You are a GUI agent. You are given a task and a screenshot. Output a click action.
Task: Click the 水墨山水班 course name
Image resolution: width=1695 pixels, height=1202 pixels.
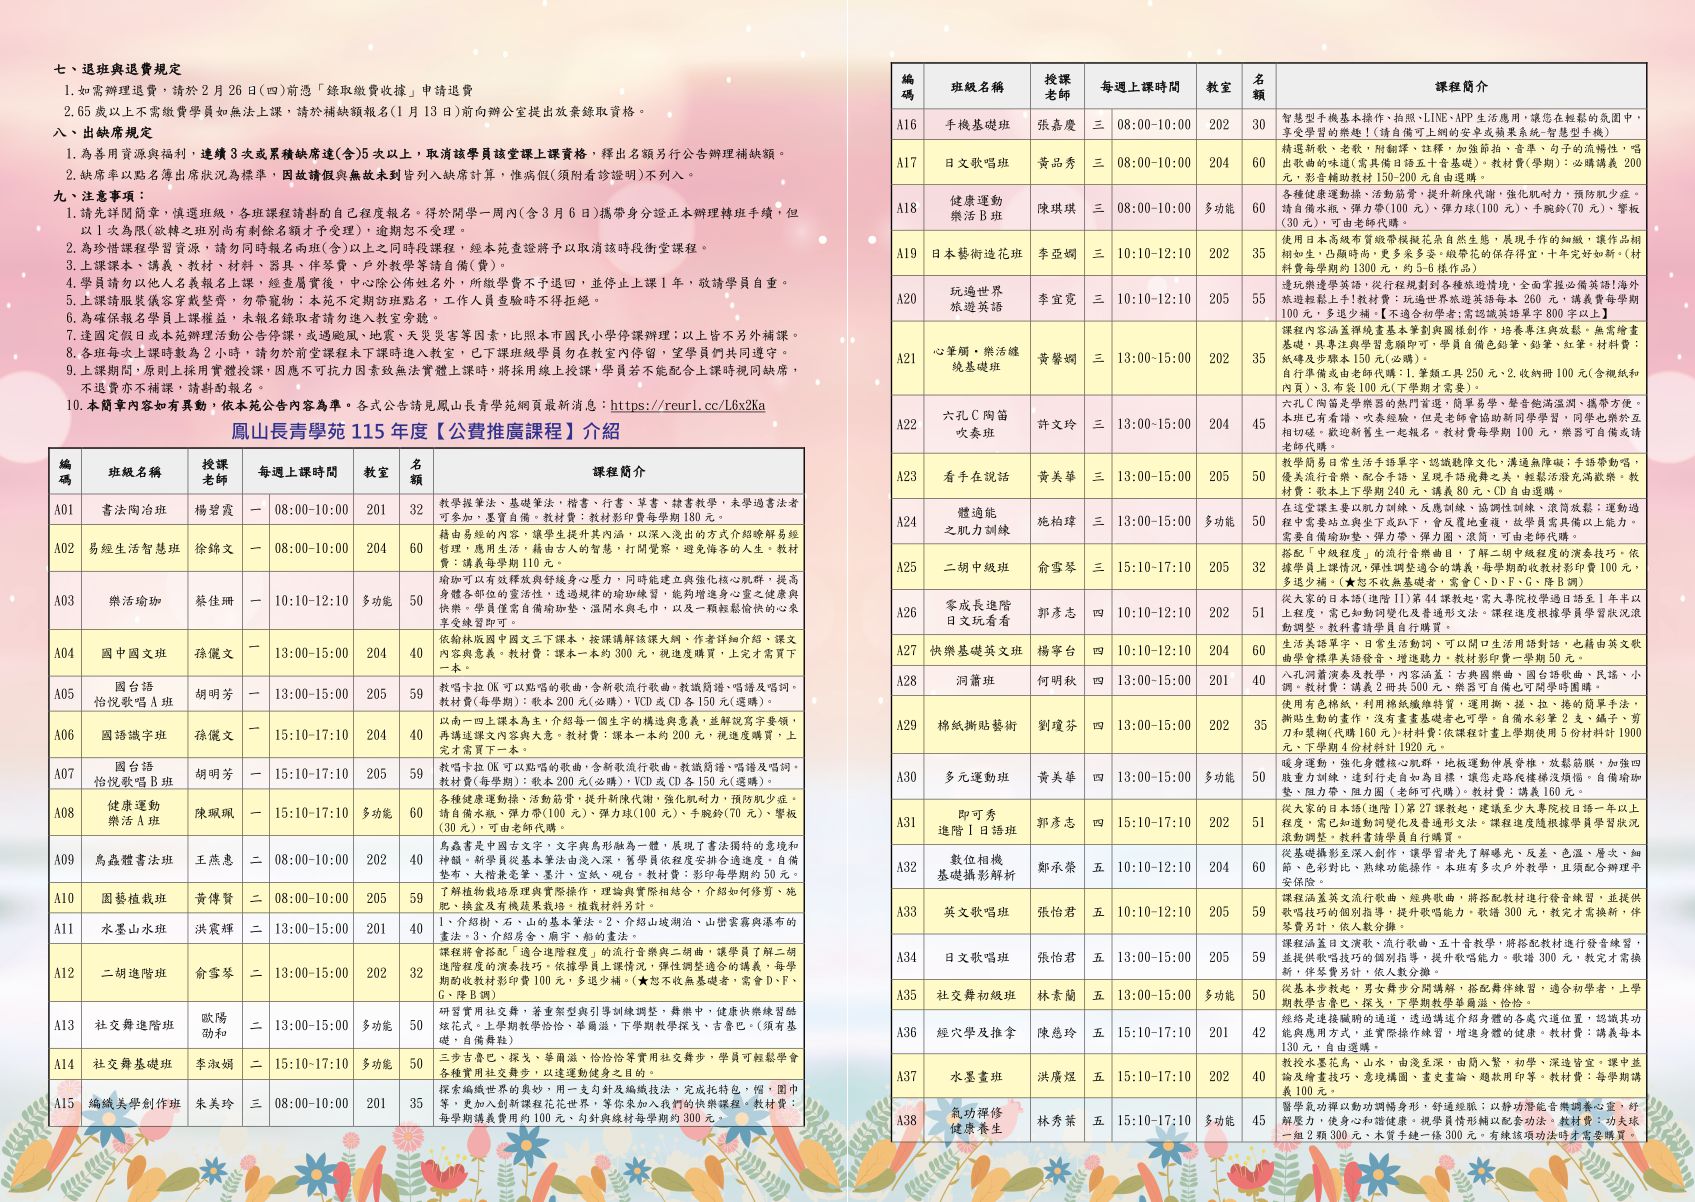click(x=133, y=928)
